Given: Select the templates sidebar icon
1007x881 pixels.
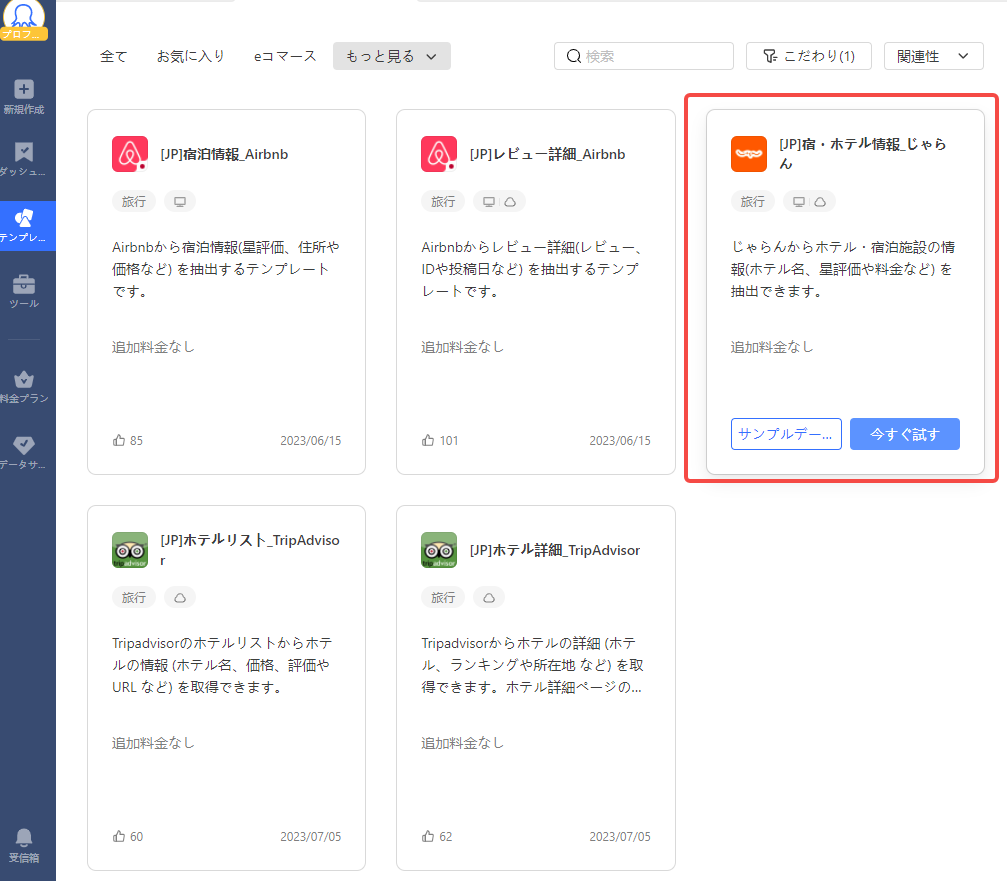Looking at the screenshot, I should tap(24, 218).
